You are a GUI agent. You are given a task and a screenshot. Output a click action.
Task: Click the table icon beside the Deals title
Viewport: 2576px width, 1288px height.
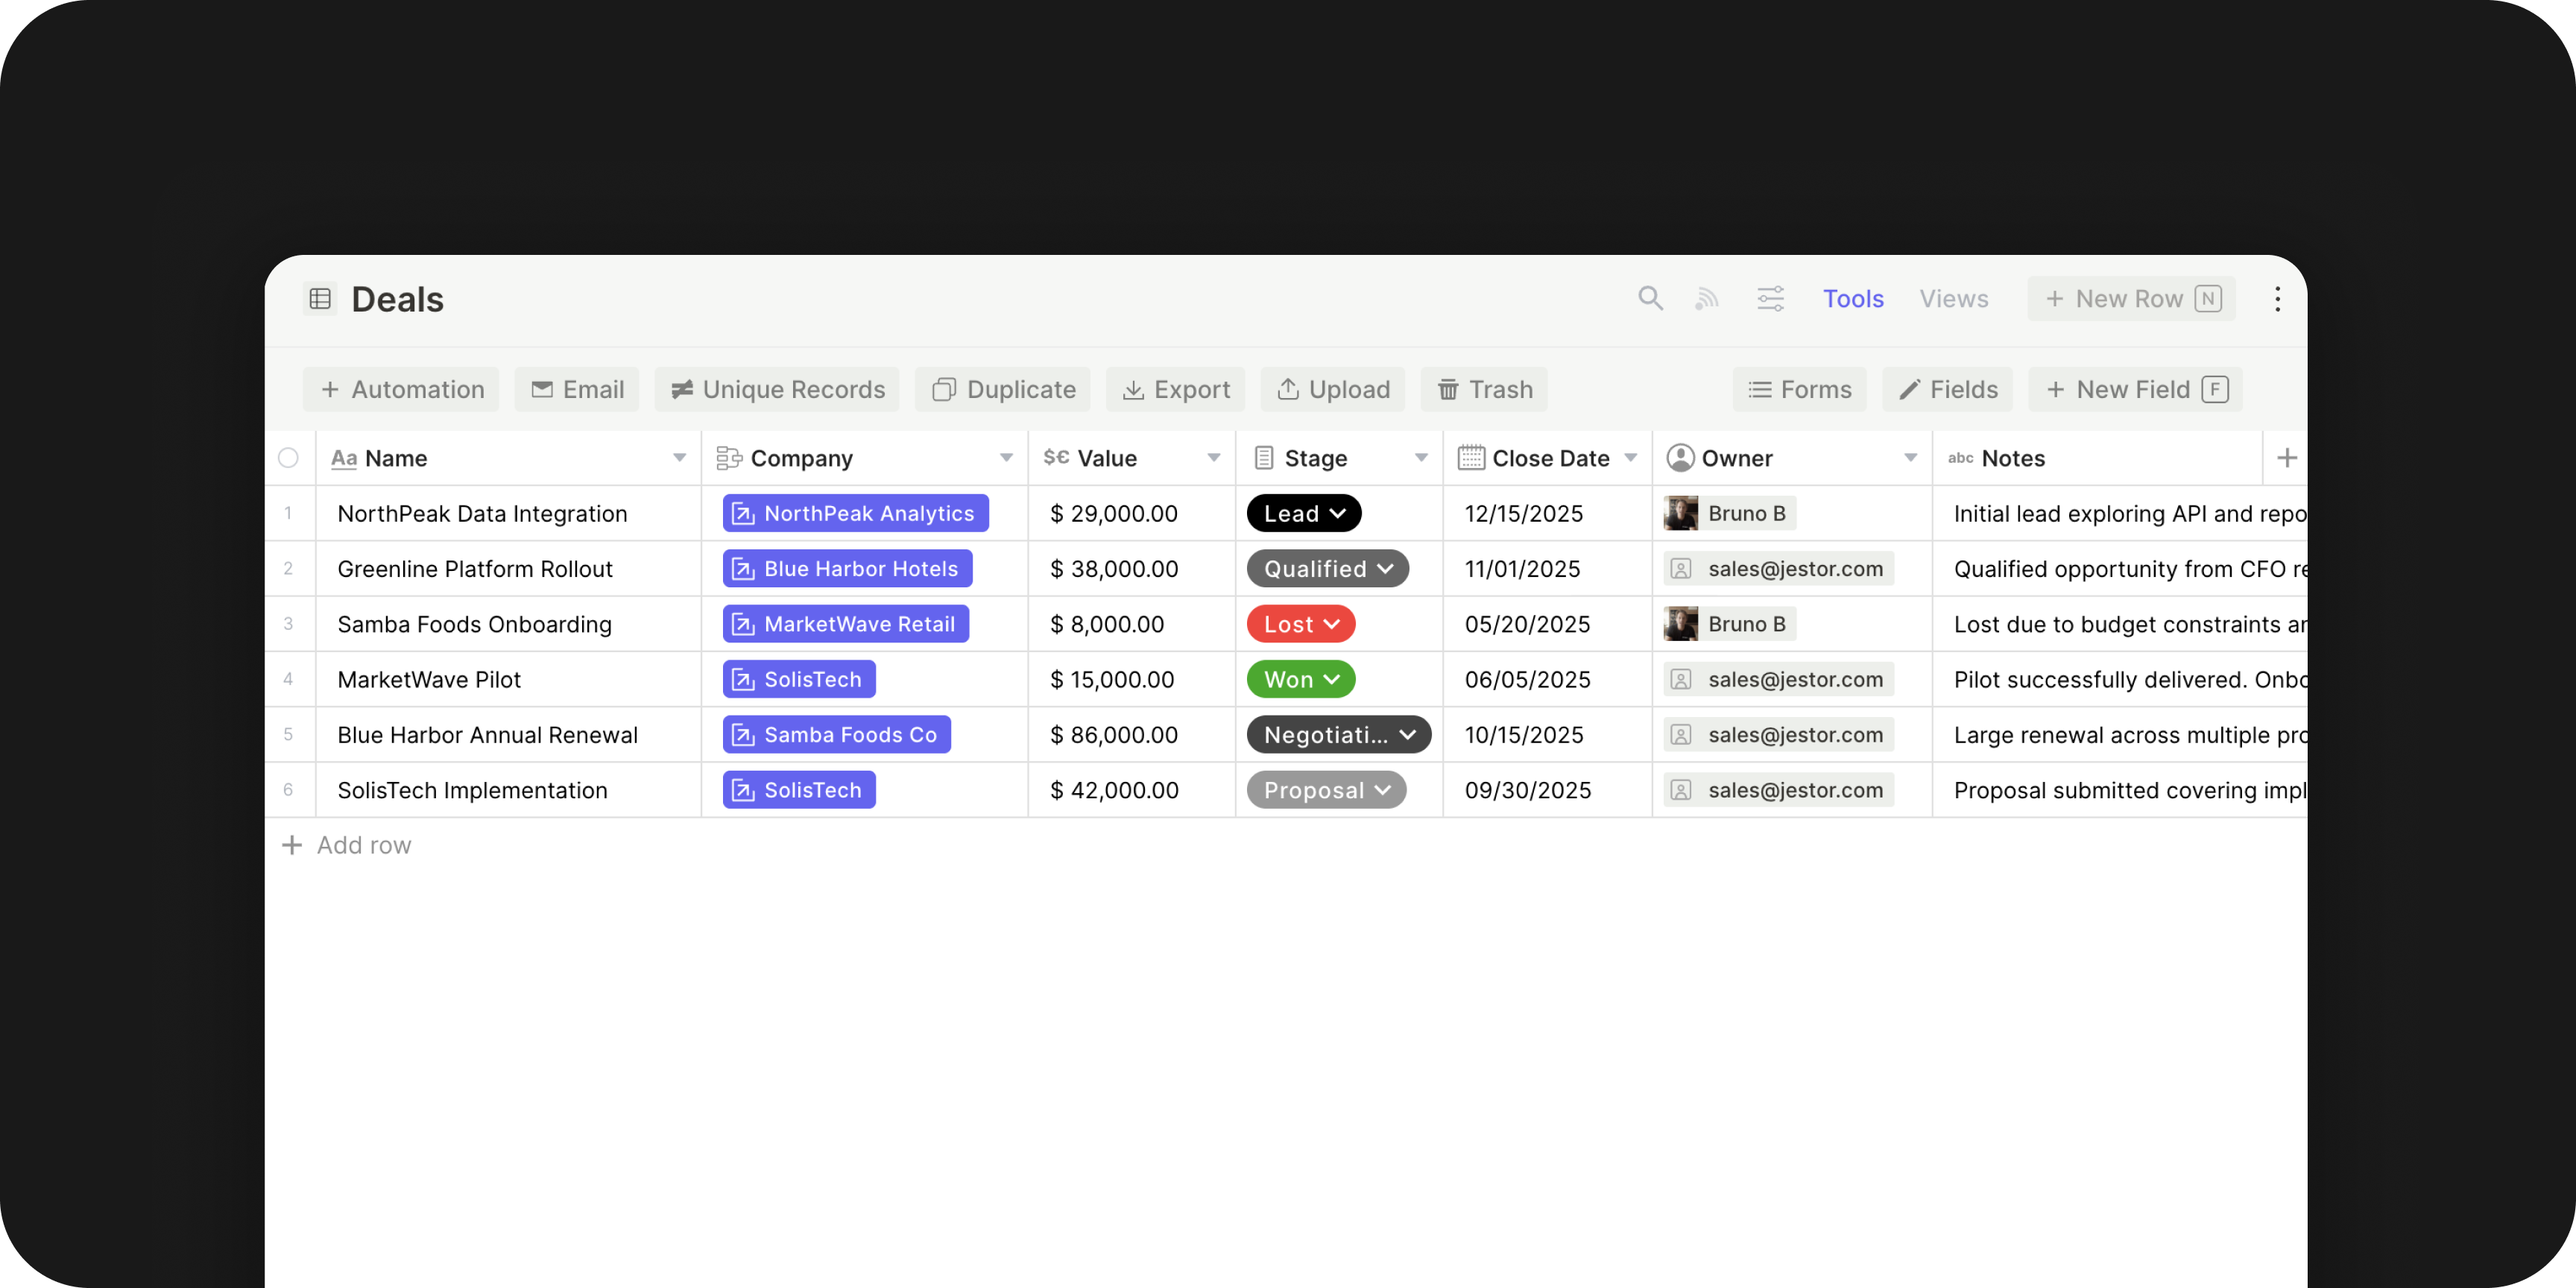point(319,298)
